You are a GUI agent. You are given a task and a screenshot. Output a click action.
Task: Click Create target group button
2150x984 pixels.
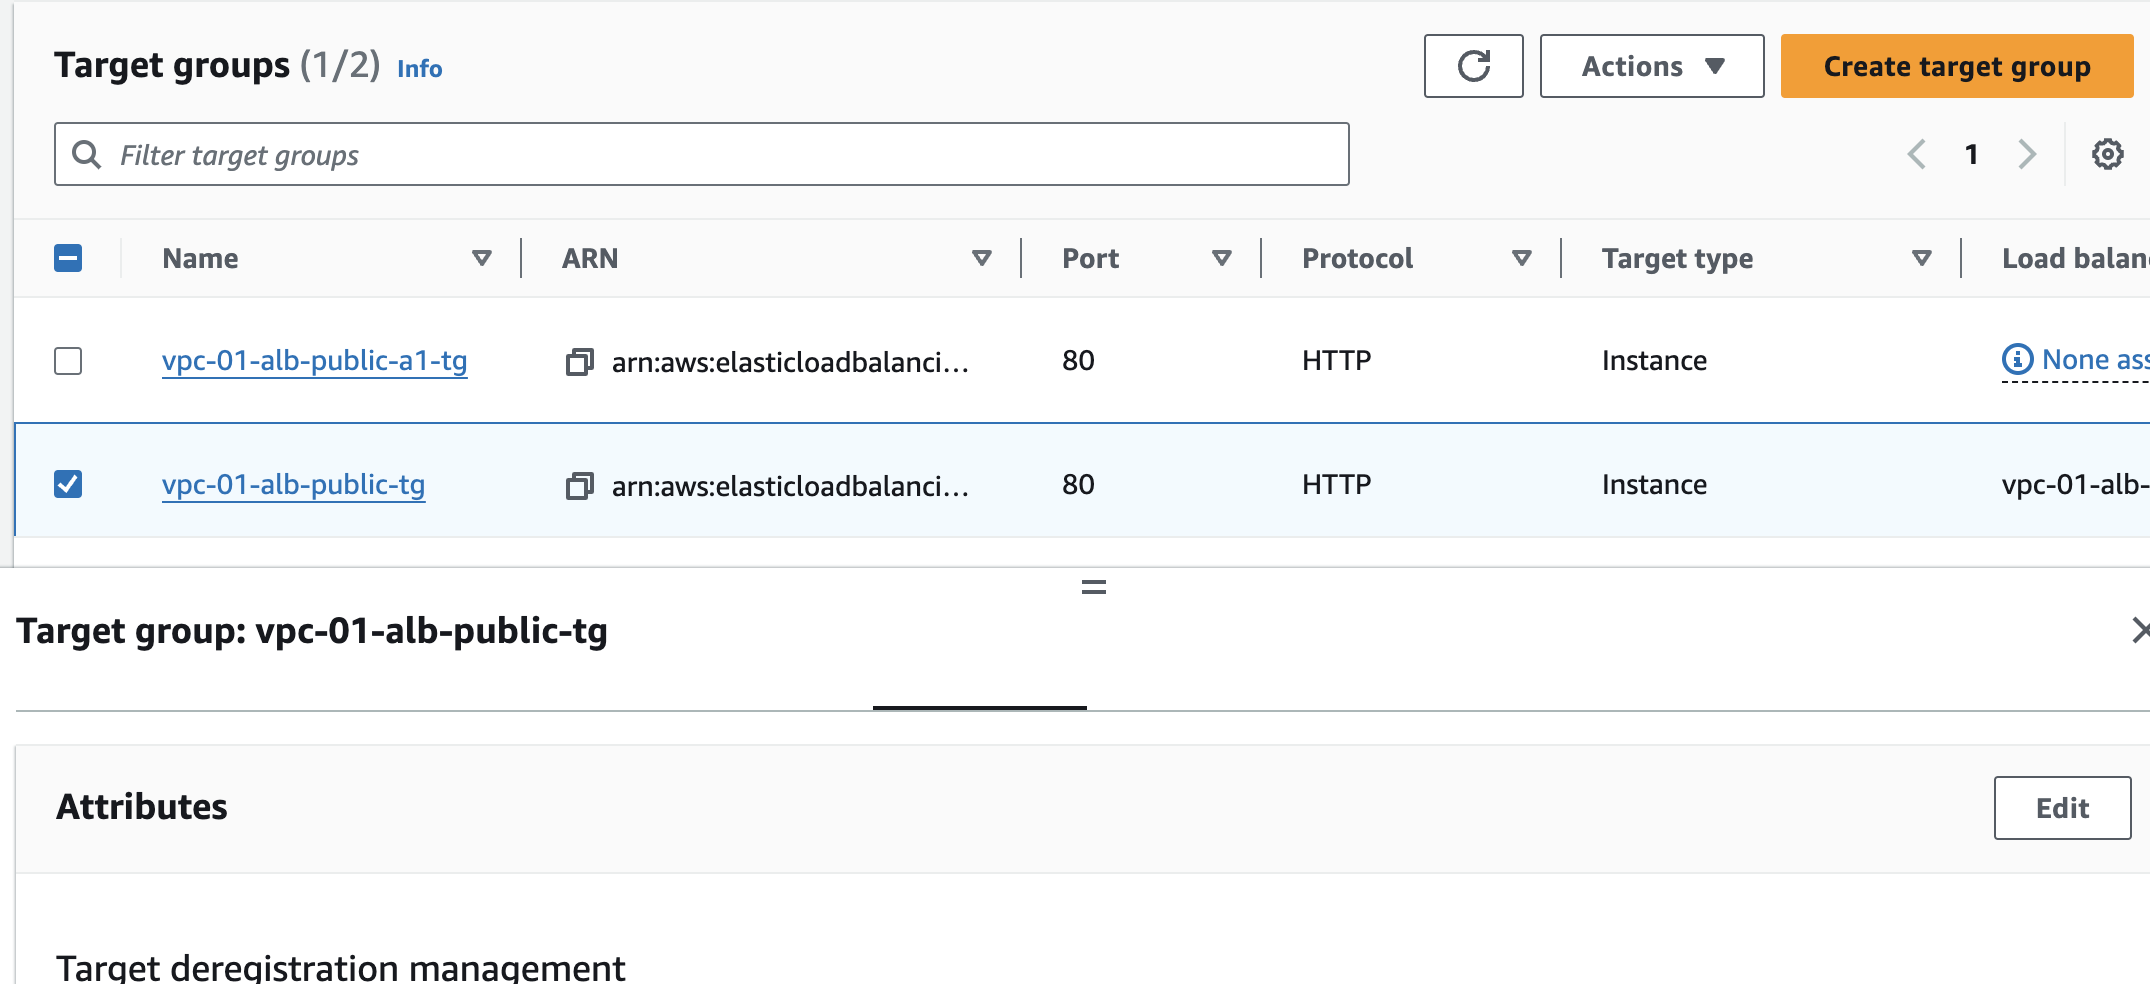coord(1956,66)
